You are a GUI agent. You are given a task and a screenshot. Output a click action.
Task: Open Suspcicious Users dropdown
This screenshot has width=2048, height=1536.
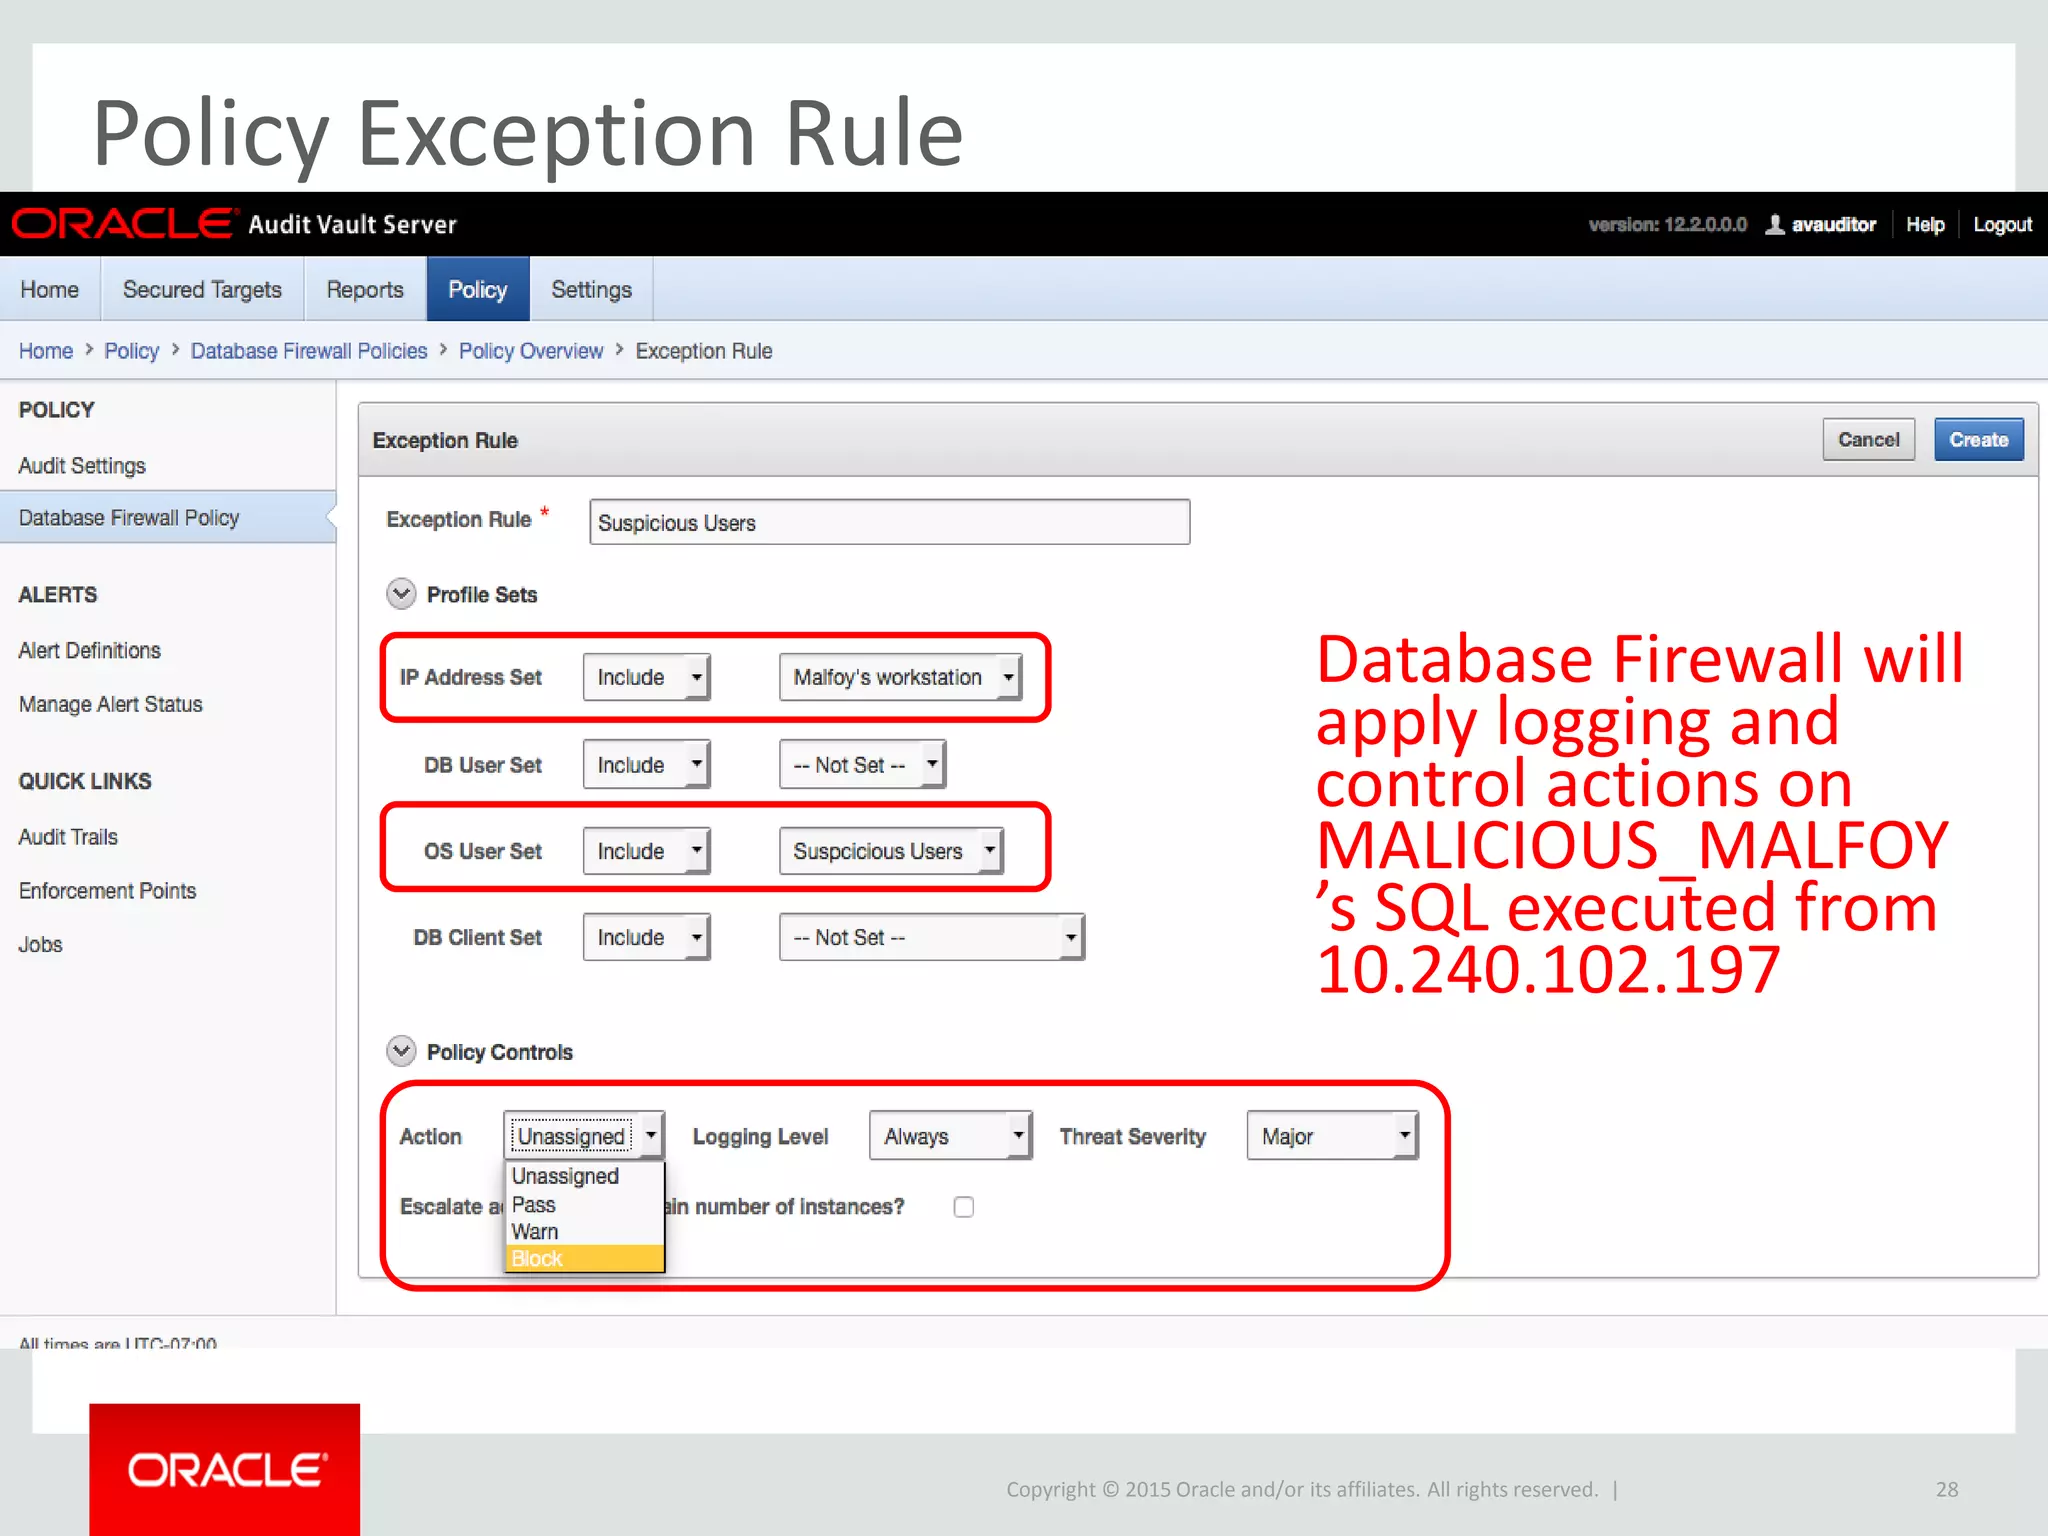point(891,851)
